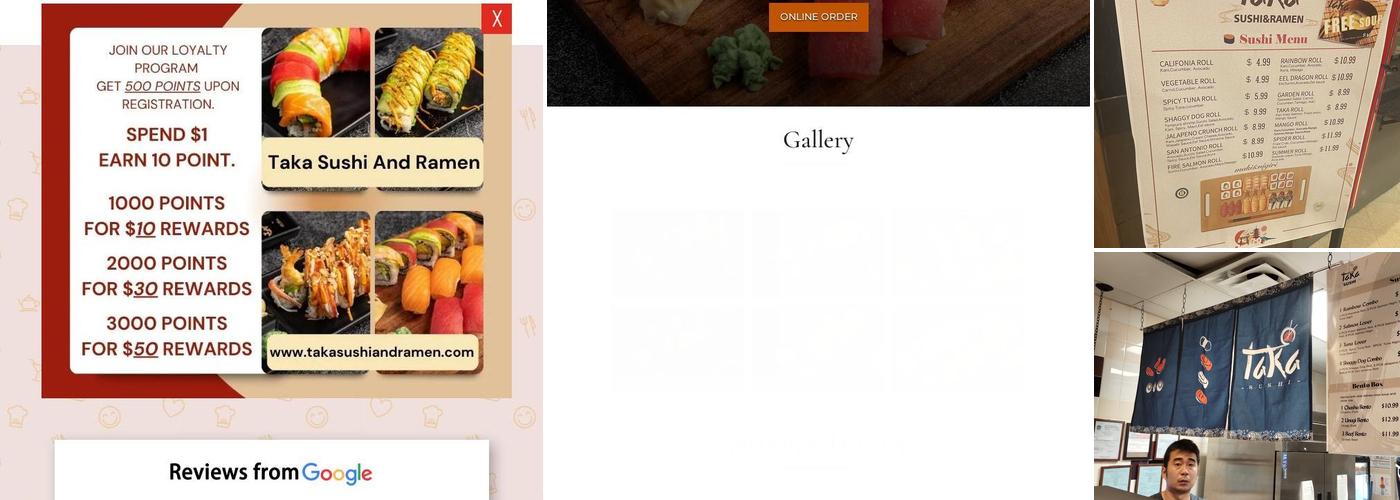The width and height of the screenshot is (1400, 500).
Task: Click the Taka Sushi And Ramen label
Action: coord(373,162)
